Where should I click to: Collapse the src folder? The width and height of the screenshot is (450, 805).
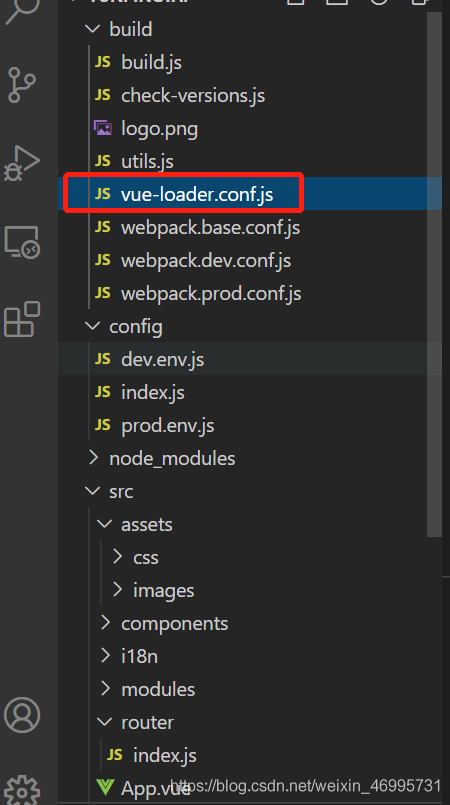click(x=93, y=491)
